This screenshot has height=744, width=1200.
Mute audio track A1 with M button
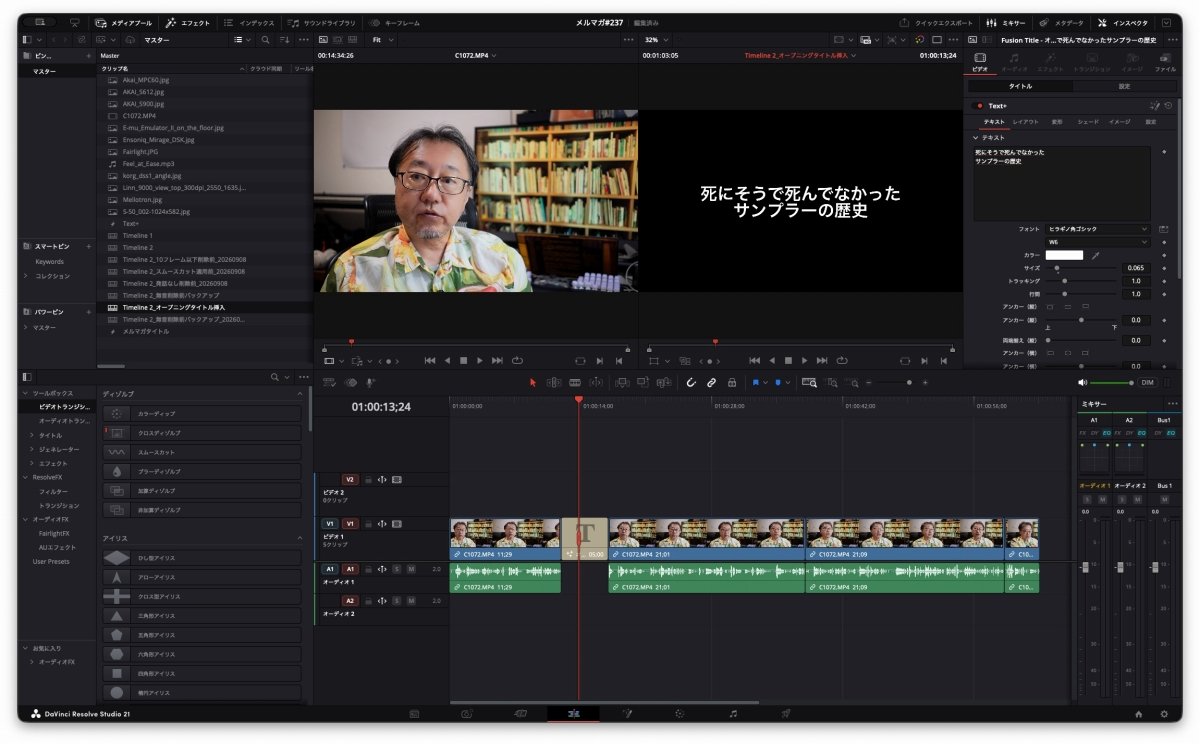(411, 569)
